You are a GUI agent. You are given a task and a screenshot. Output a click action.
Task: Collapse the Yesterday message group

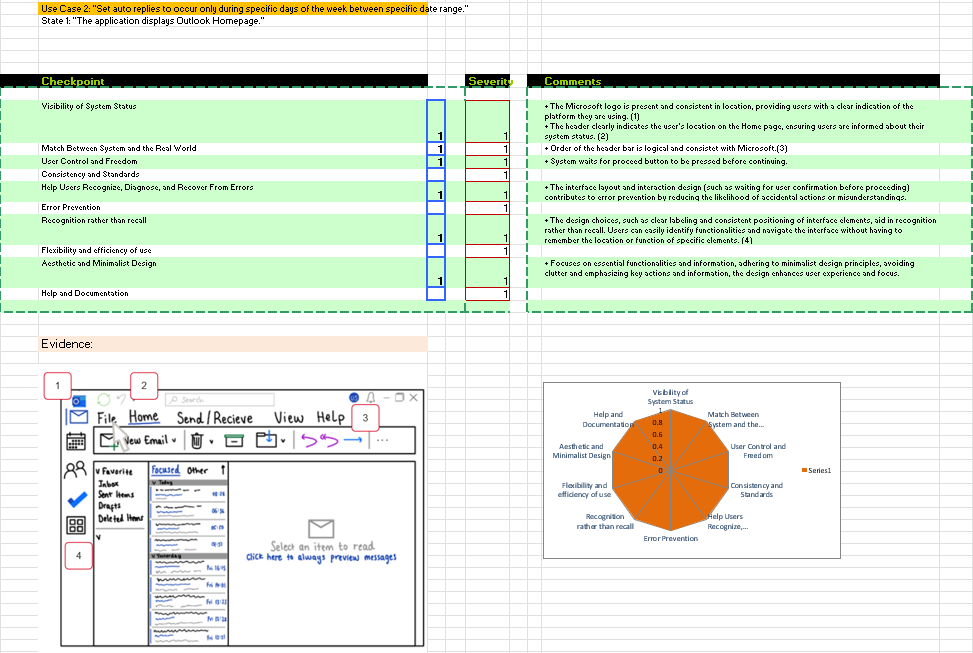pos(154,556)
